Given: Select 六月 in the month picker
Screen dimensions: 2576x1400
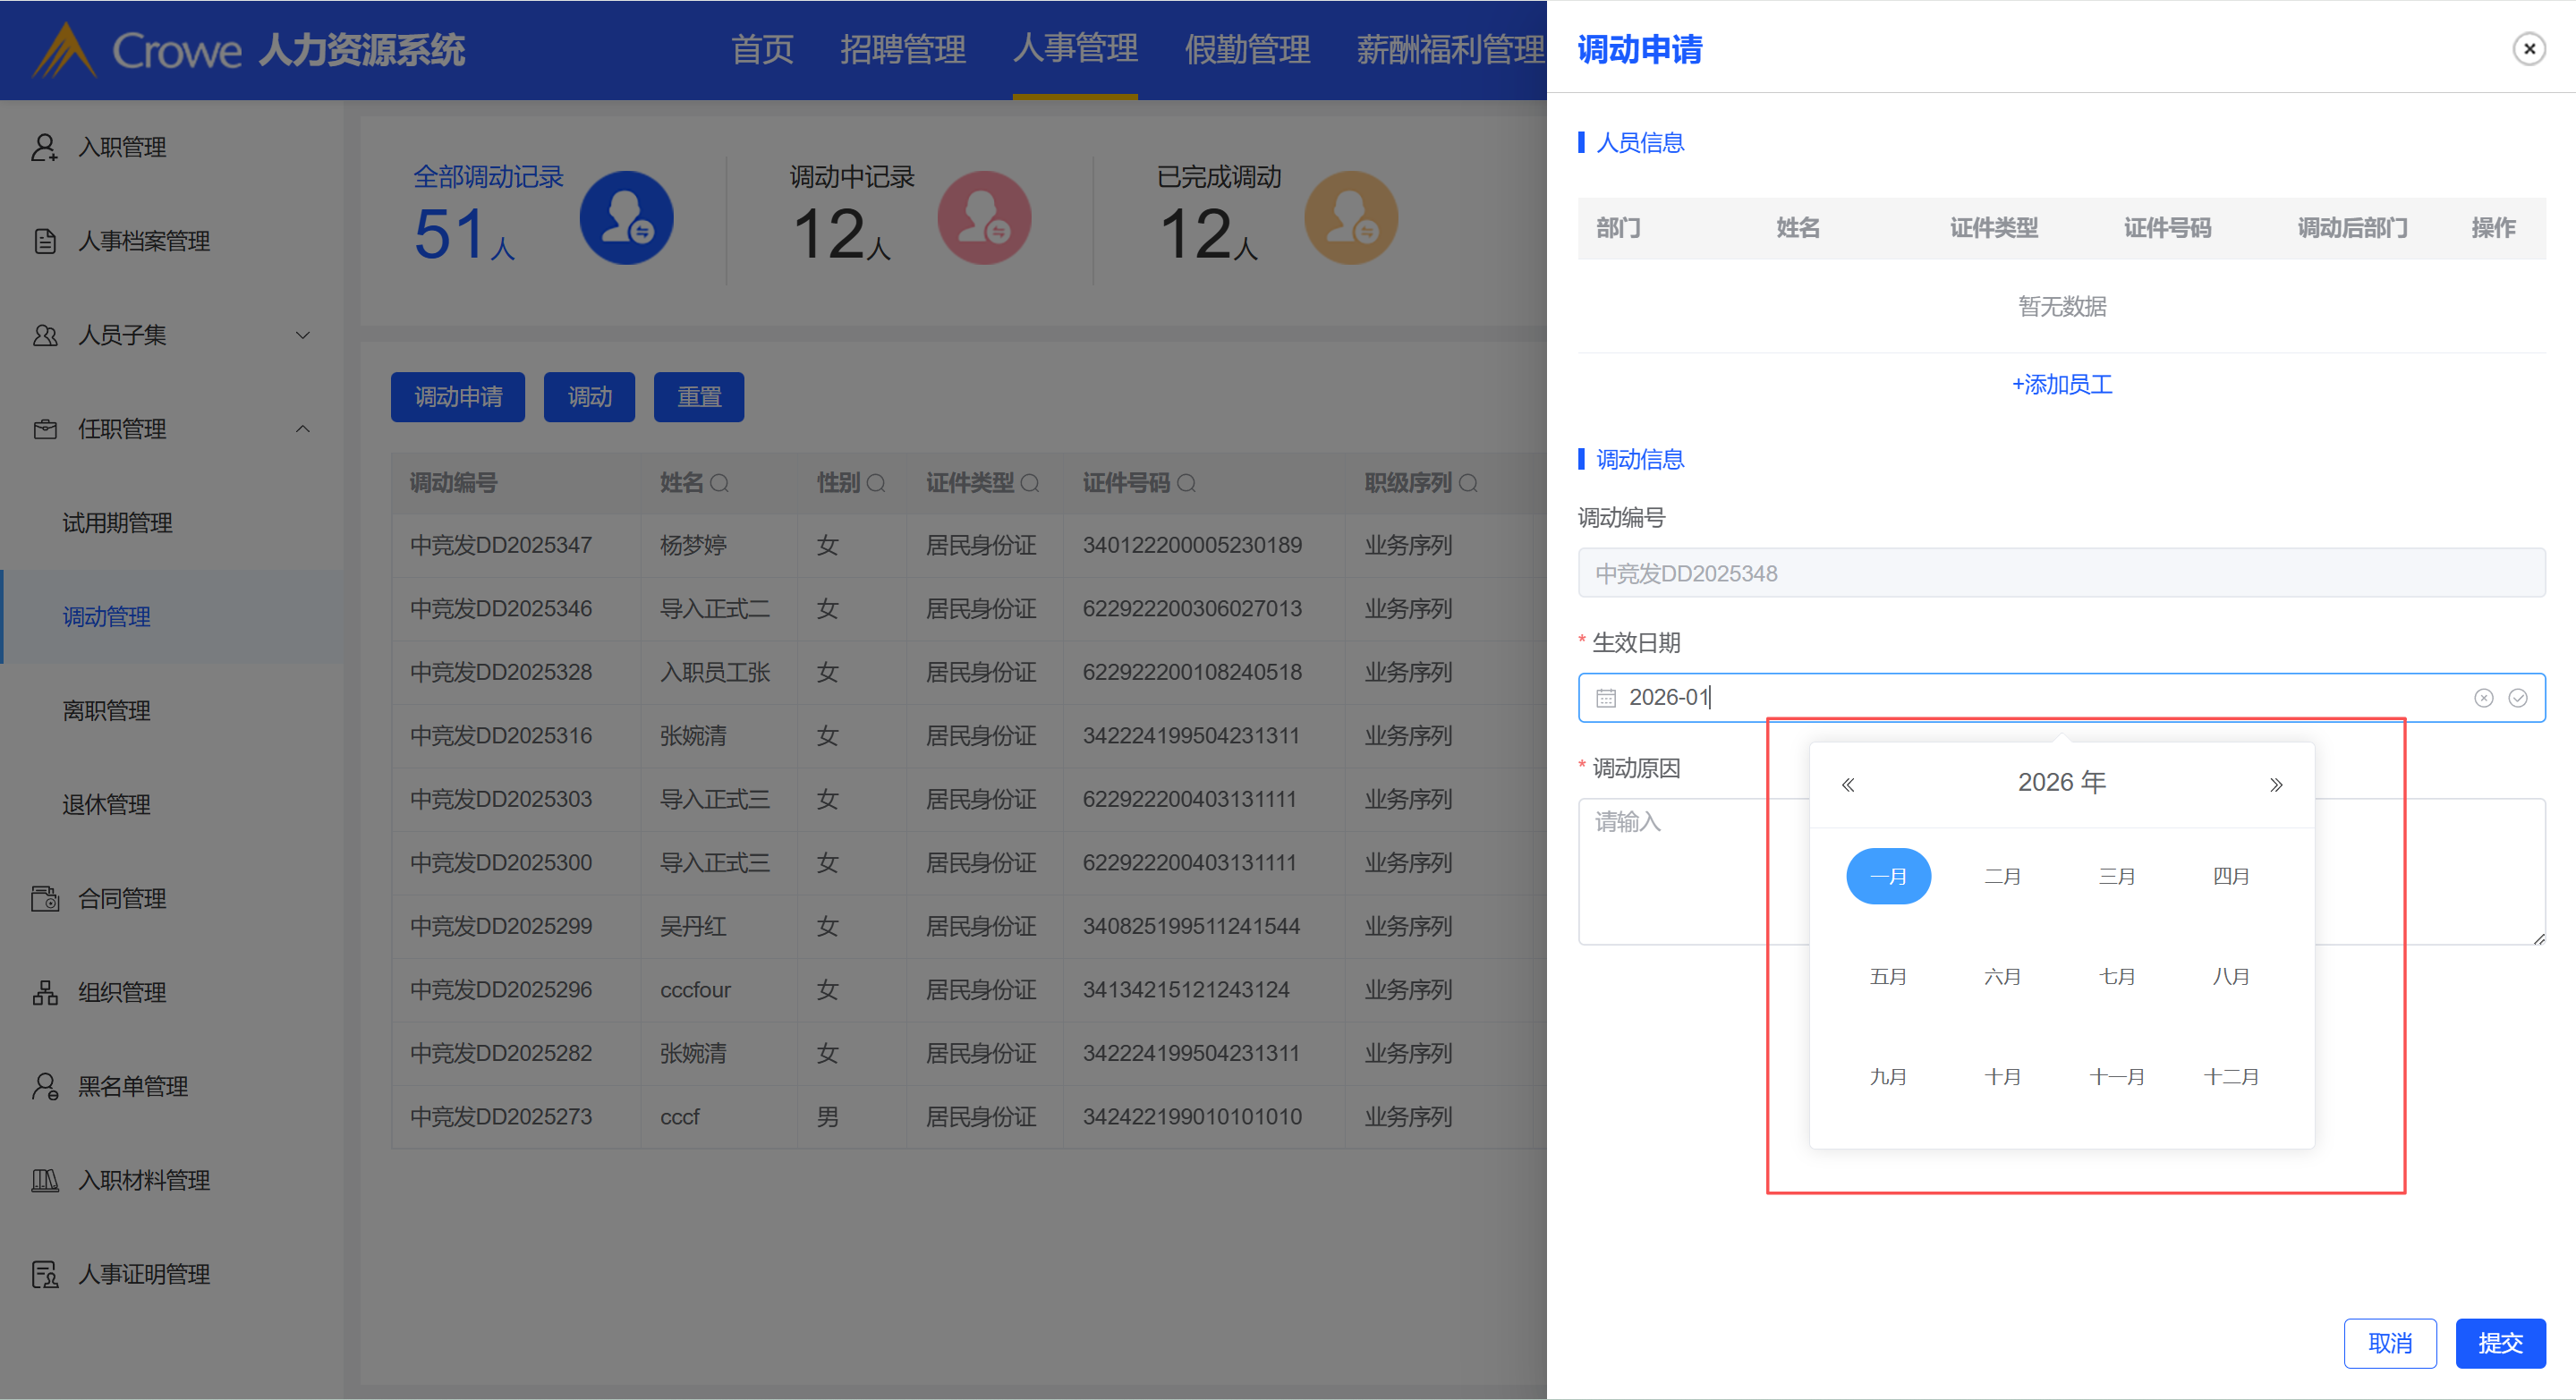Looking at the screenshot, I should pos(2002,976).
